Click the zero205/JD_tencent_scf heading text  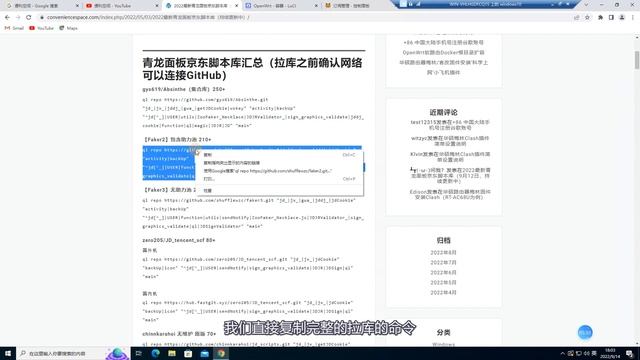click(179, 240)
